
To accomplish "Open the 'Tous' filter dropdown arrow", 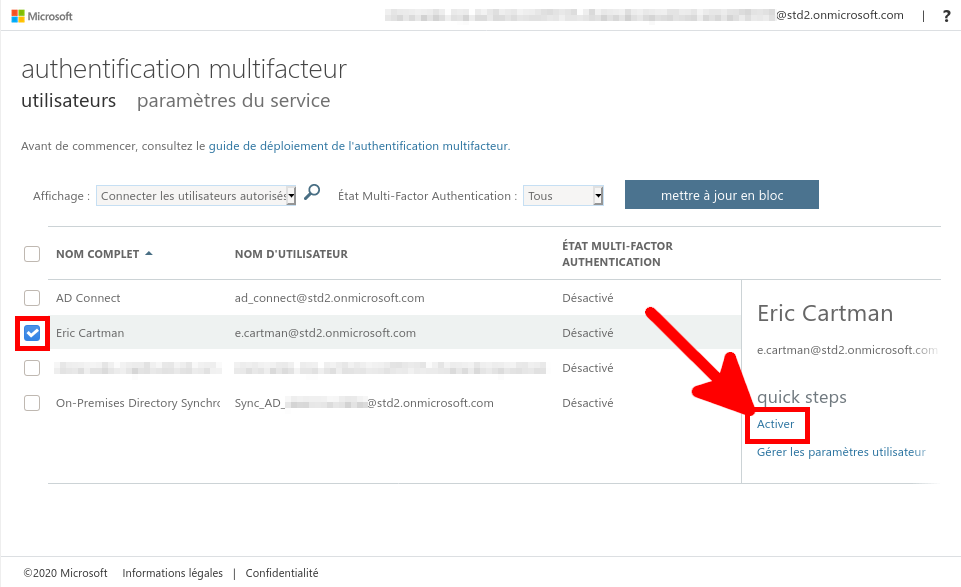I will click(x=597, y=195).
